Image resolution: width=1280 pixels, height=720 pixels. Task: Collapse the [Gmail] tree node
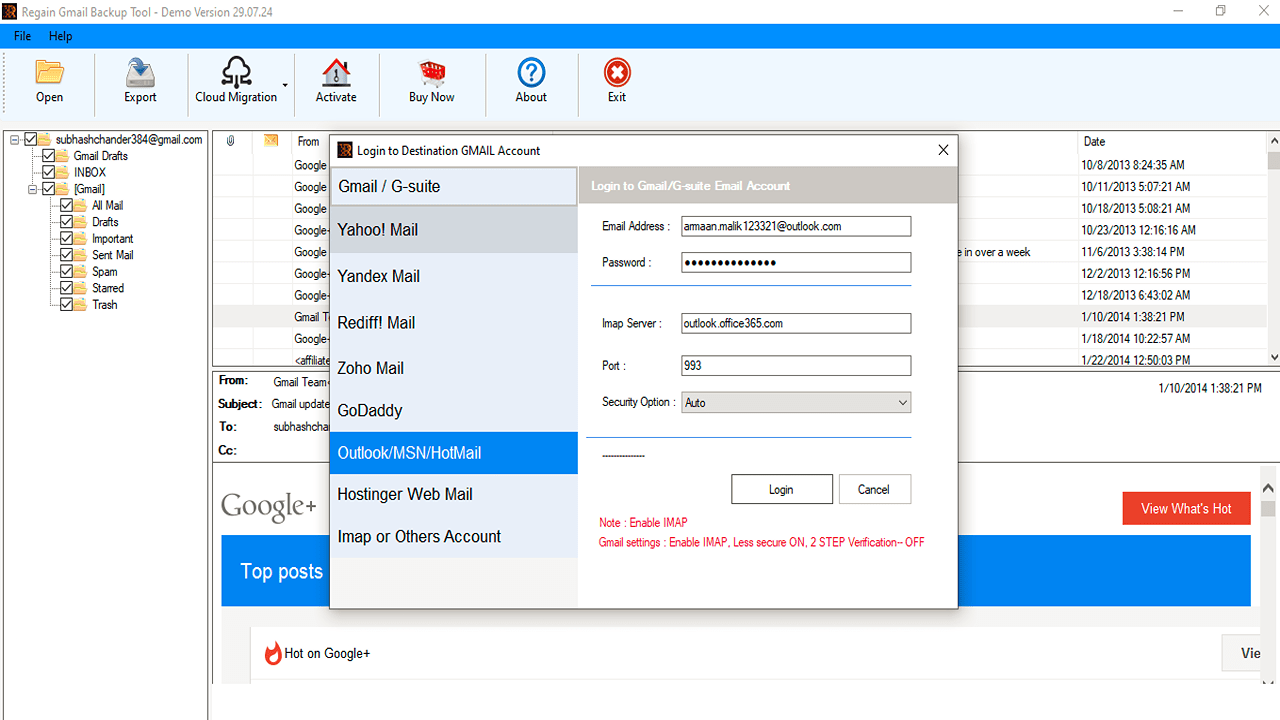[34, 189]
